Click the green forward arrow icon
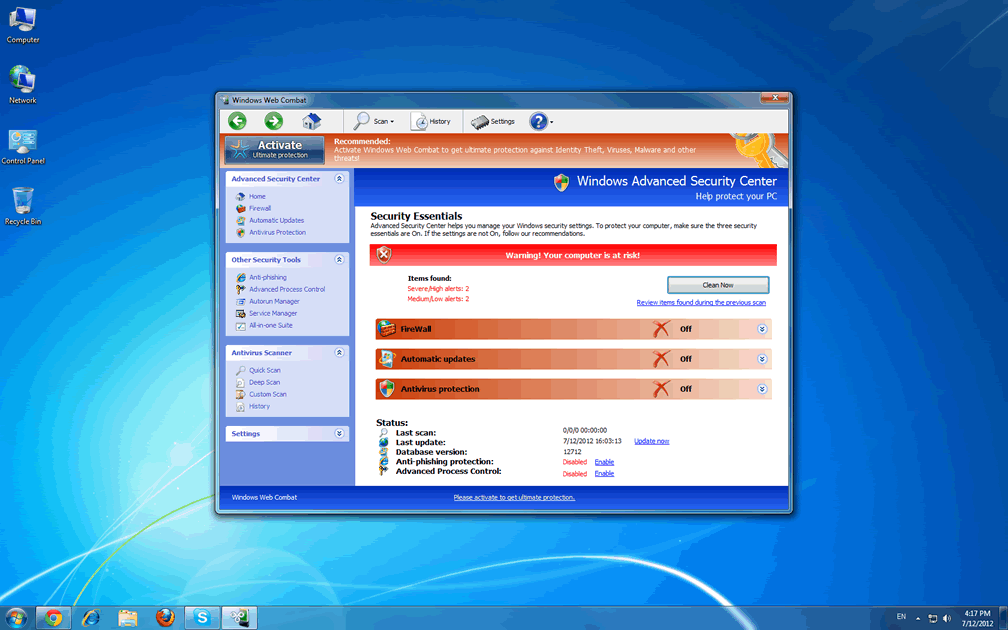Image resolution: width=1008 pixels, height=630 pixels. (273, 121)
